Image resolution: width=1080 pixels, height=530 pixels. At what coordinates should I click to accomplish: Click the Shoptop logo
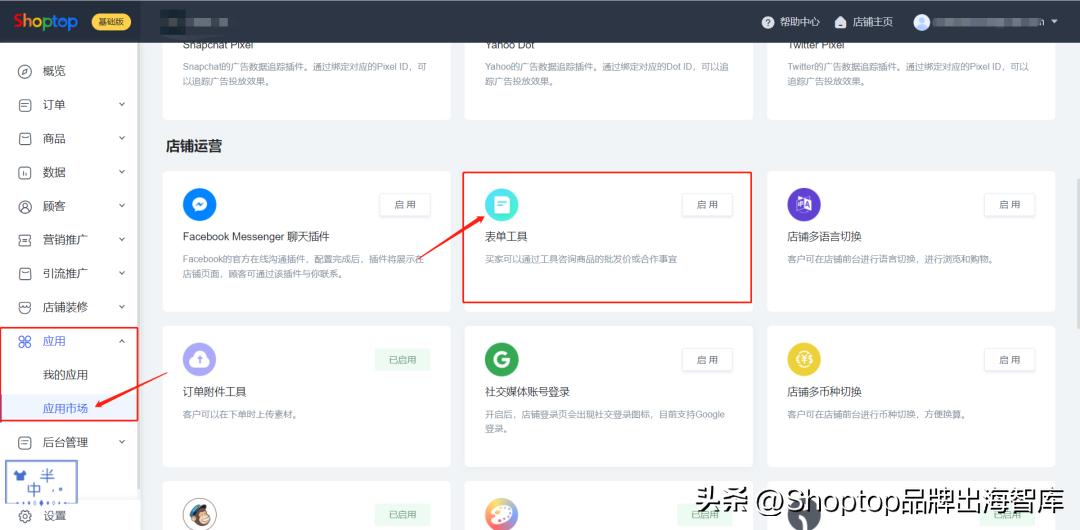[45, 21]
